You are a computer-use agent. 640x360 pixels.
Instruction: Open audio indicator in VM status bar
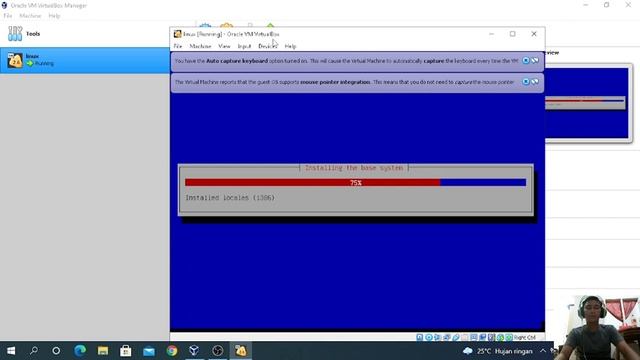(437, 337)
